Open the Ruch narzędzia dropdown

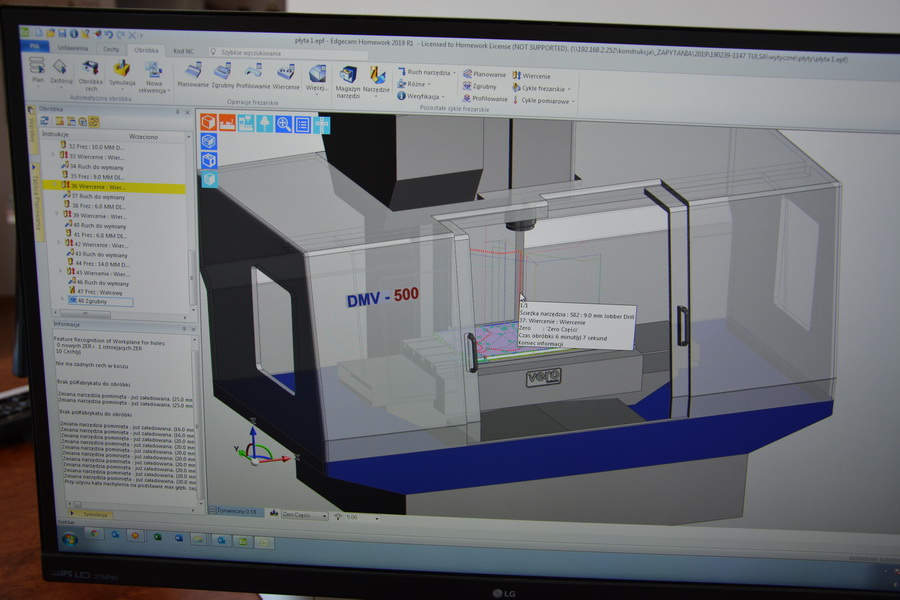click(426, 72)
